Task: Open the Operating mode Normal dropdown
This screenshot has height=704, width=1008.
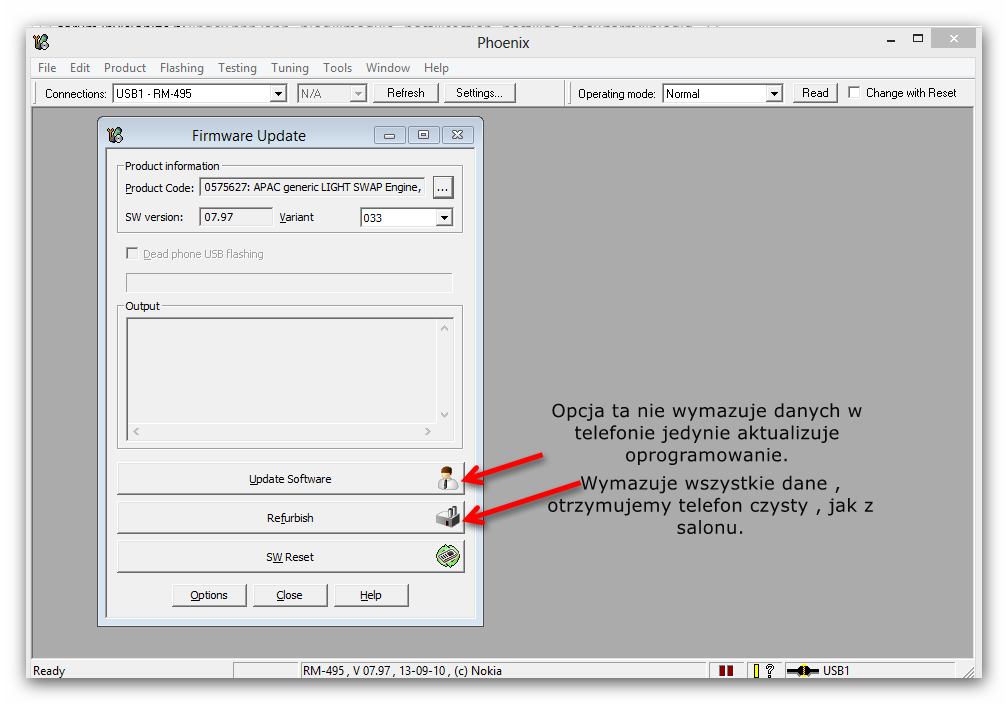Action: (774, 94)
